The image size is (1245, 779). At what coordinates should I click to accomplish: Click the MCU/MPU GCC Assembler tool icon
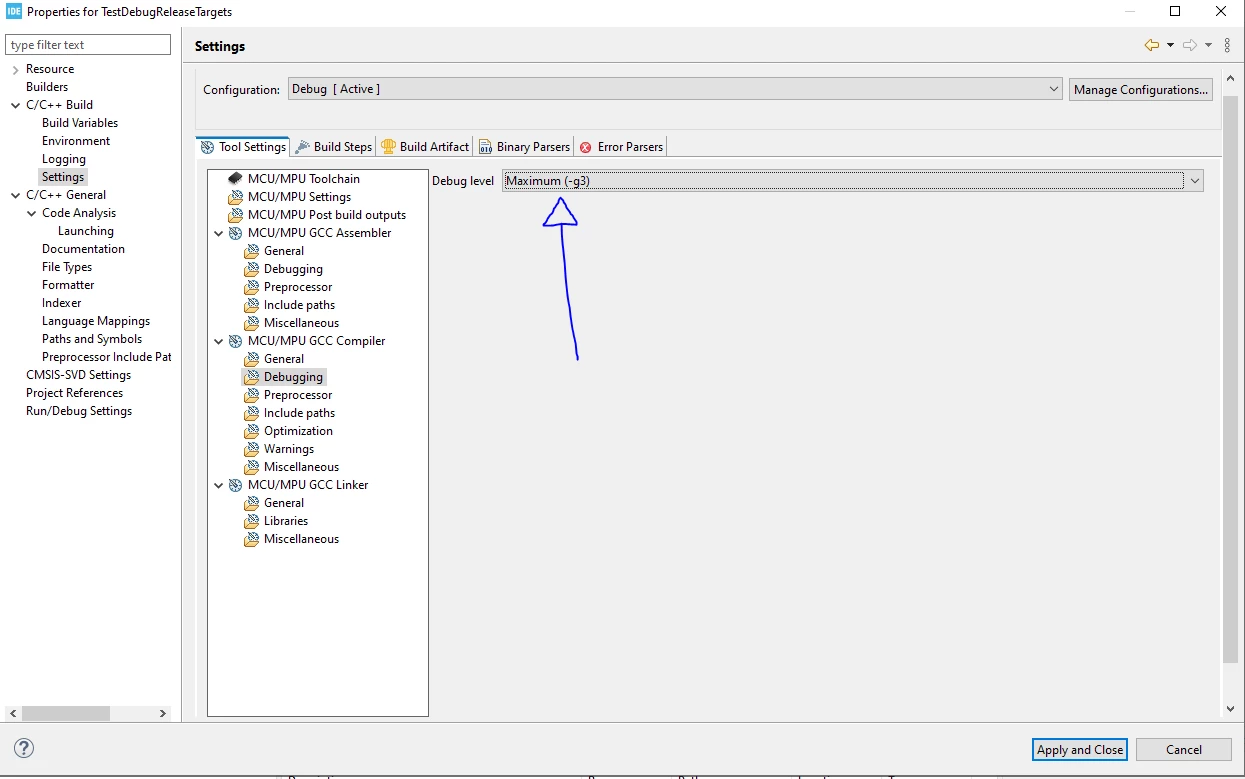pyautogui.click(x=236, y=232)
